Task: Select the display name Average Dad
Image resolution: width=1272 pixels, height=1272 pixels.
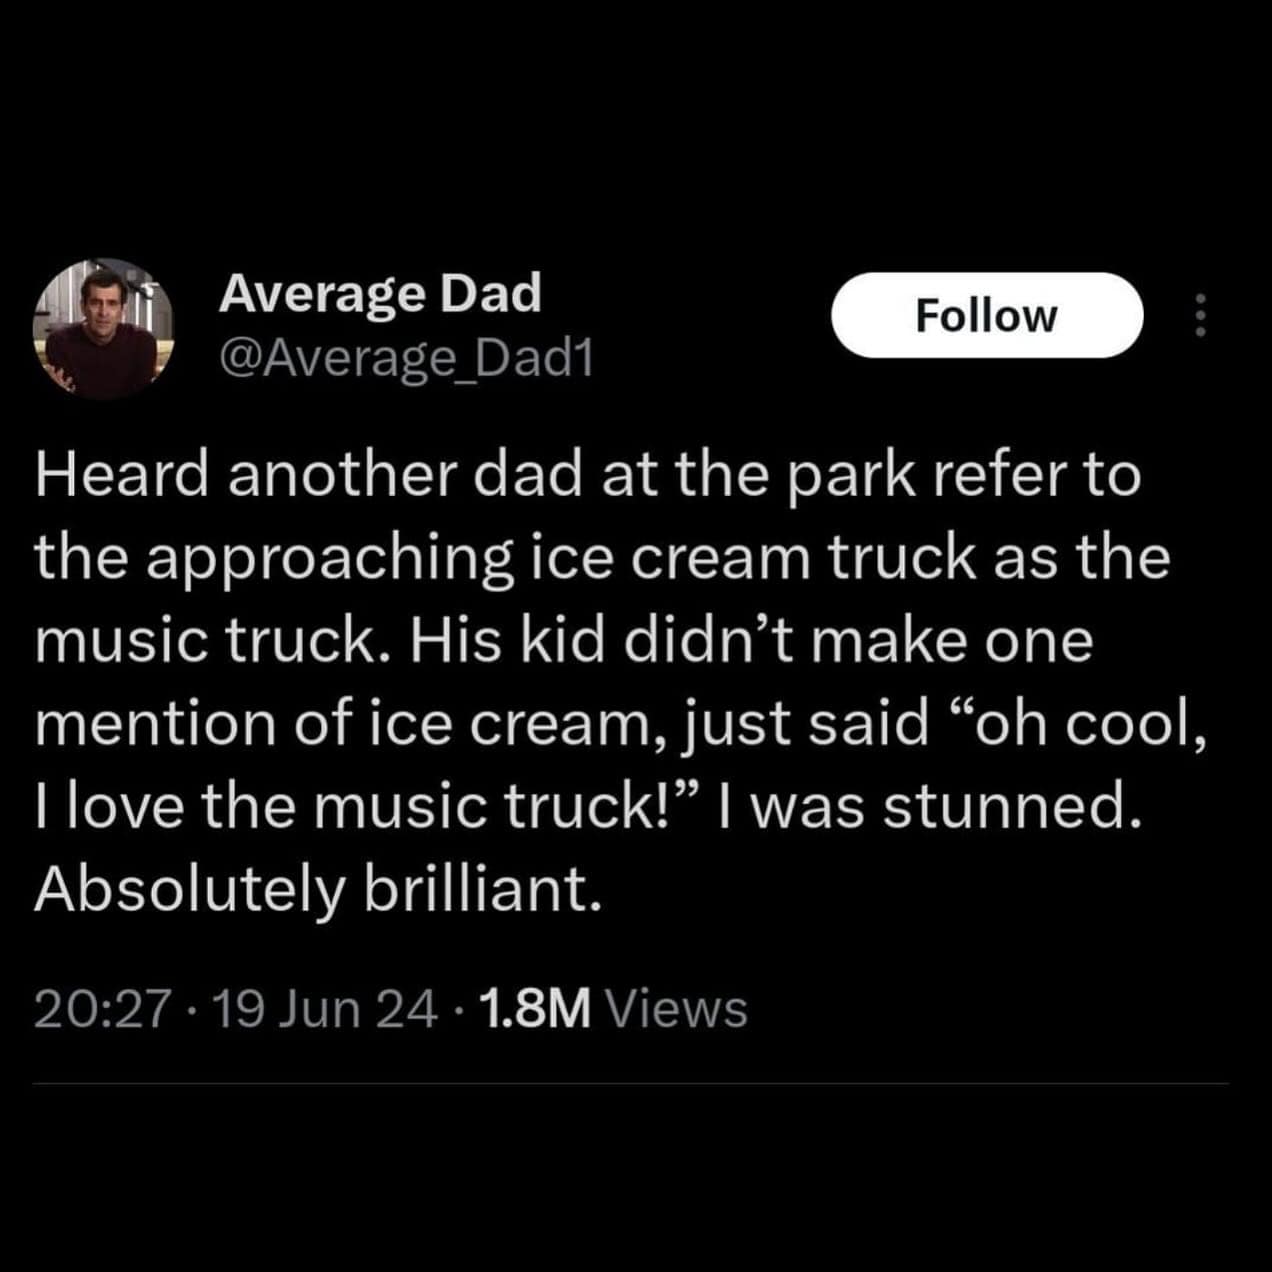Action: click(x=380, y=293)
